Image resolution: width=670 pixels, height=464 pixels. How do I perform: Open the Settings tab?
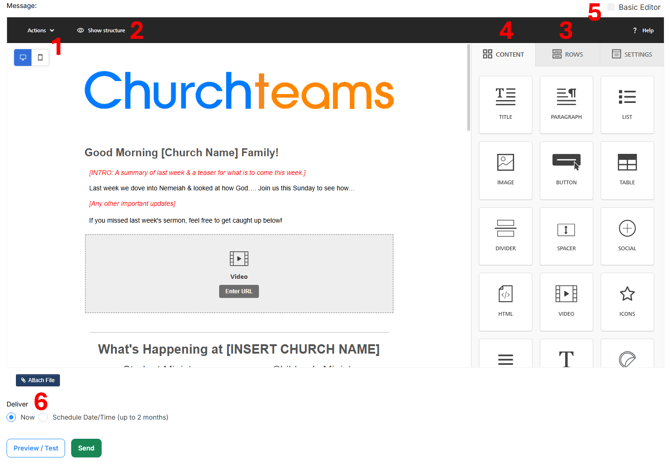pyautogui.click(x=632, y=54)
